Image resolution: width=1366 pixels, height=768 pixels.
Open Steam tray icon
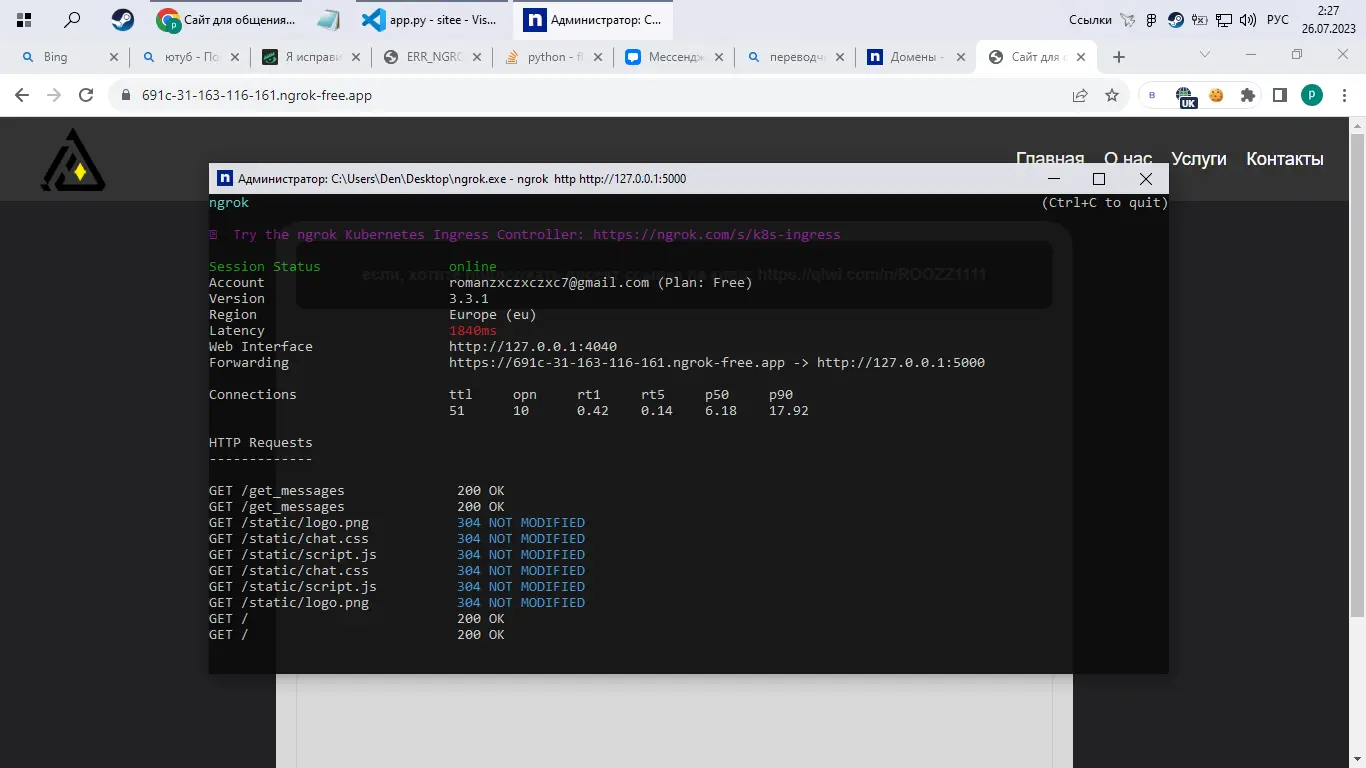(x=1176, y=19)
